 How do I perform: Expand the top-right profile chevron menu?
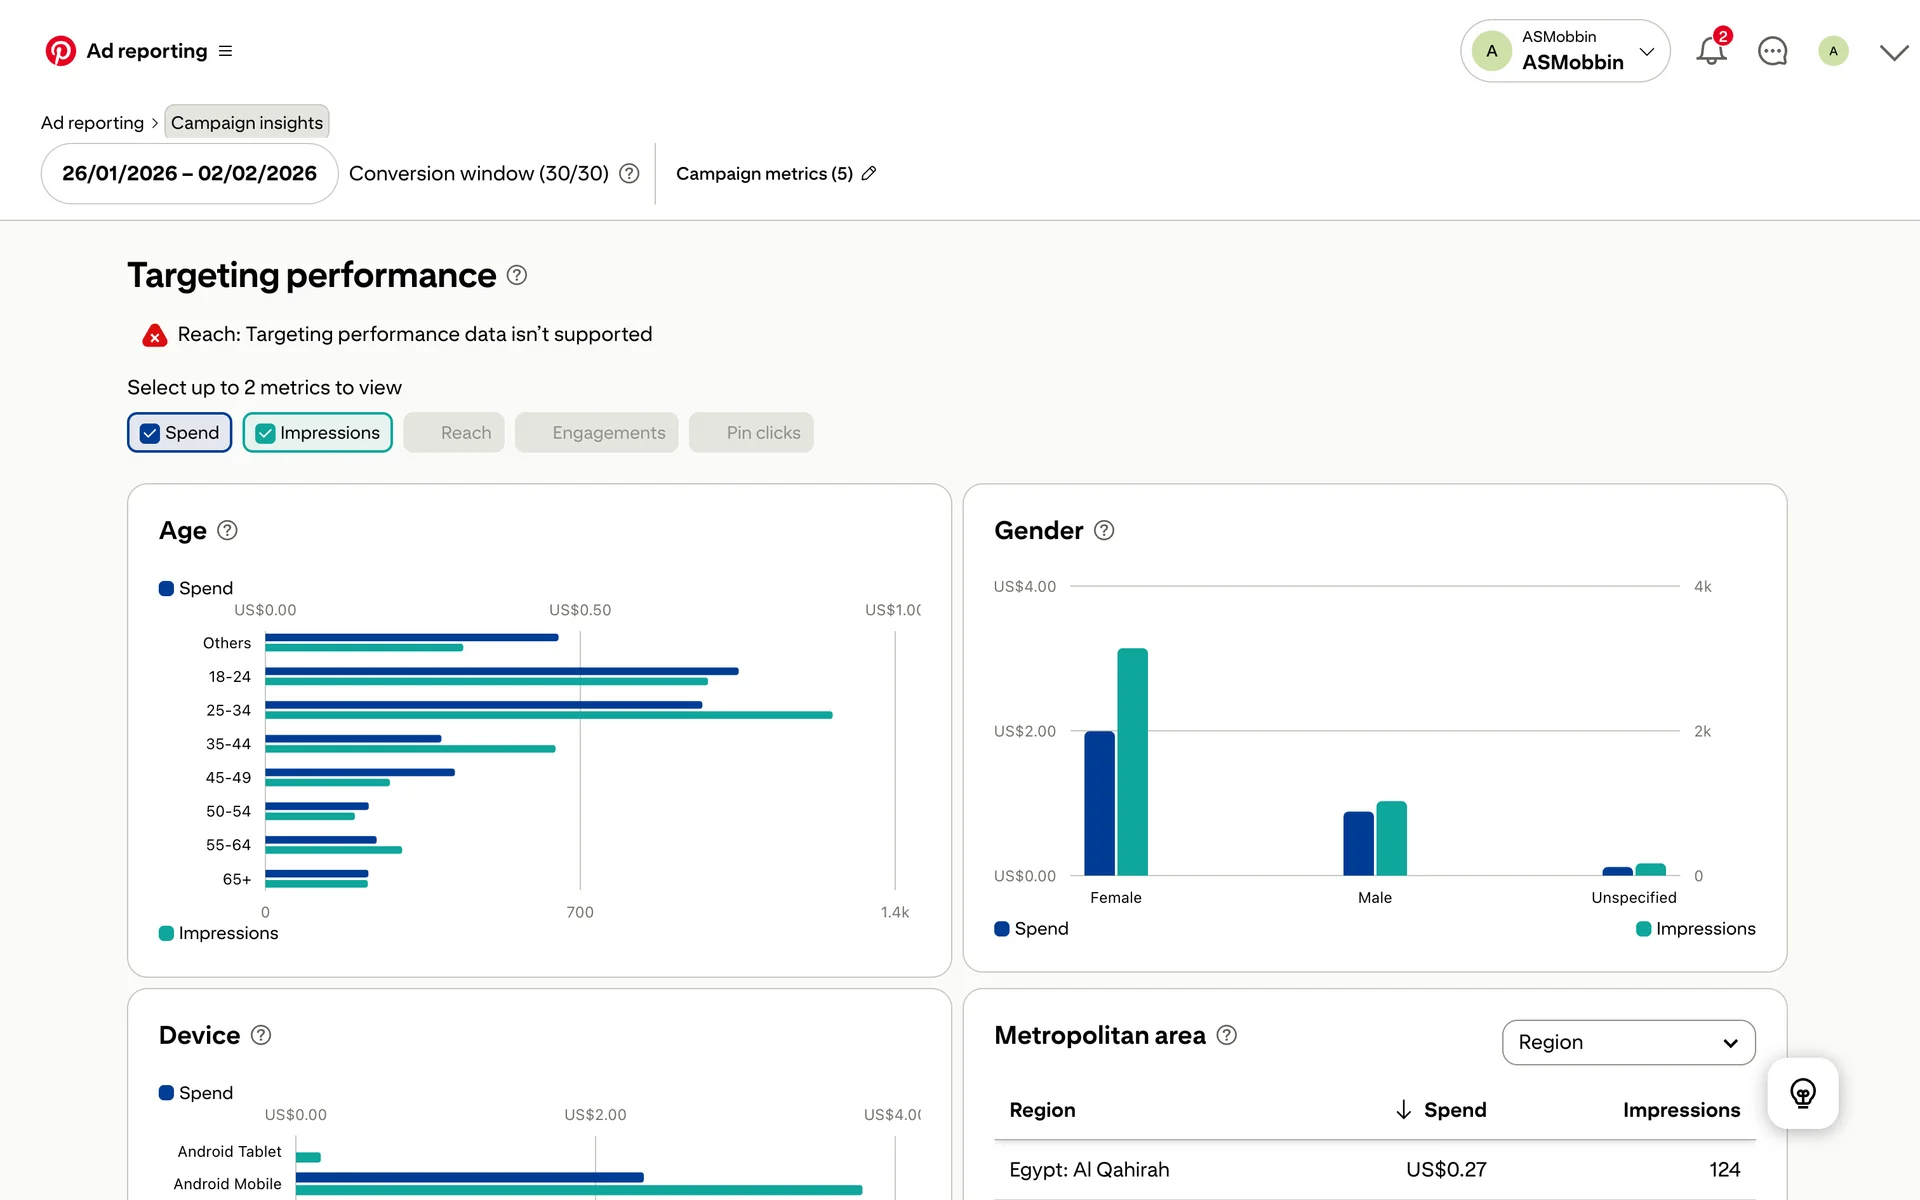(x=1893, y=52)
